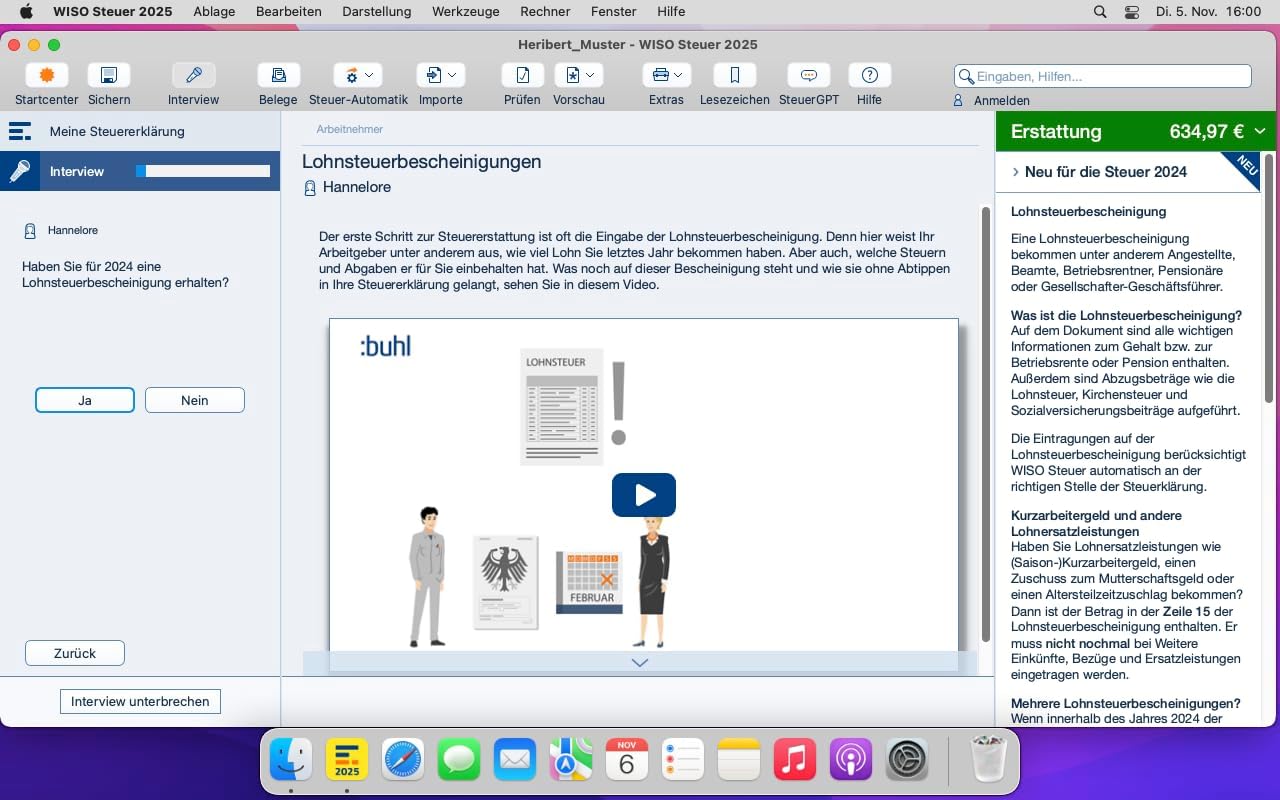Open the Hilfe menu in menu bar
Viewport: 1280px width, 800px height.
[671, 12]
